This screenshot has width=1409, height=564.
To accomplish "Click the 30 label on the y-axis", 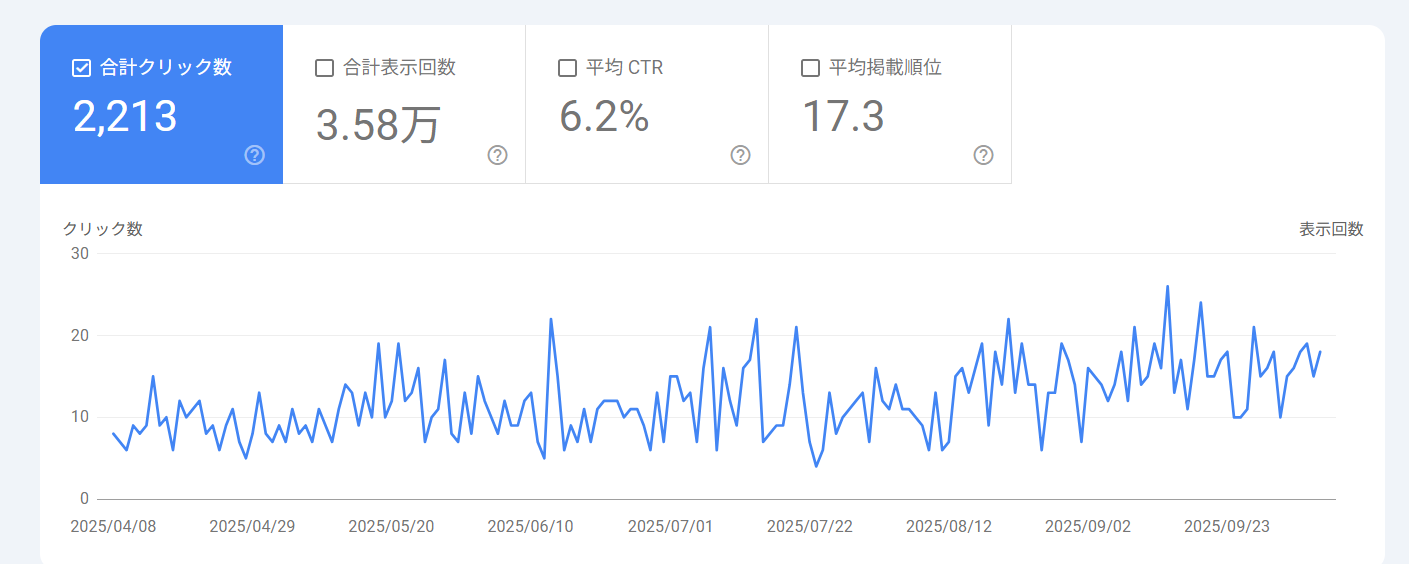I will point(79,254).
